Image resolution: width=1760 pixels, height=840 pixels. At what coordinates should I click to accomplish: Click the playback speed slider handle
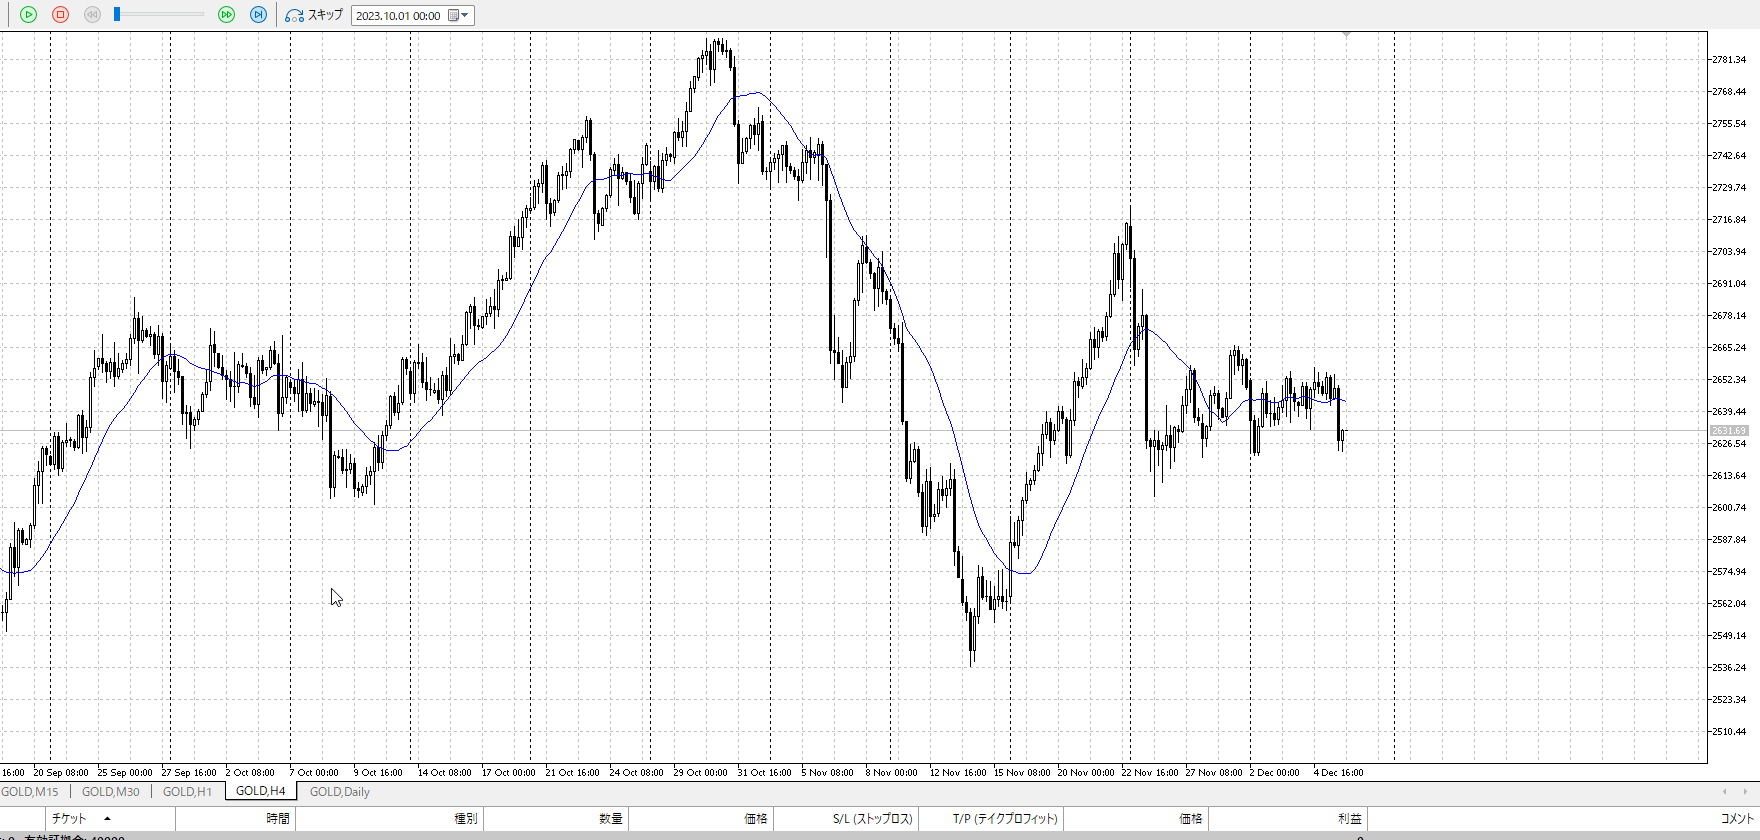pyautogui.click(x=117, y=15)
